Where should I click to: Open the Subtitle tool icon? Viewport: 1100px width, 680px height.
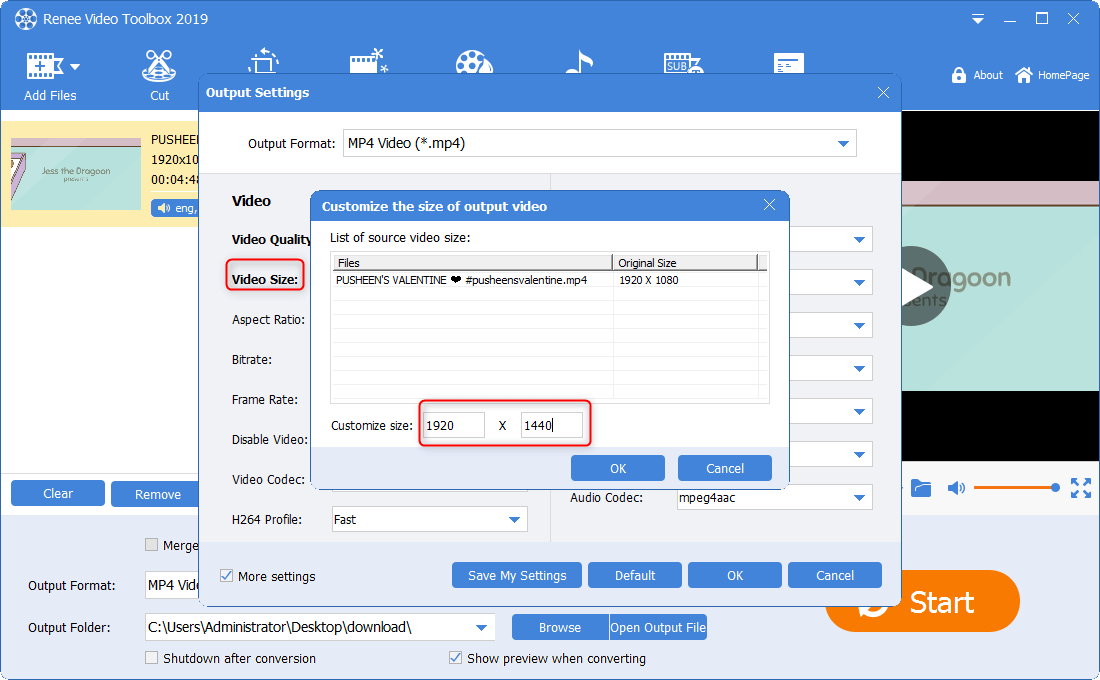[x=682, y=62]
